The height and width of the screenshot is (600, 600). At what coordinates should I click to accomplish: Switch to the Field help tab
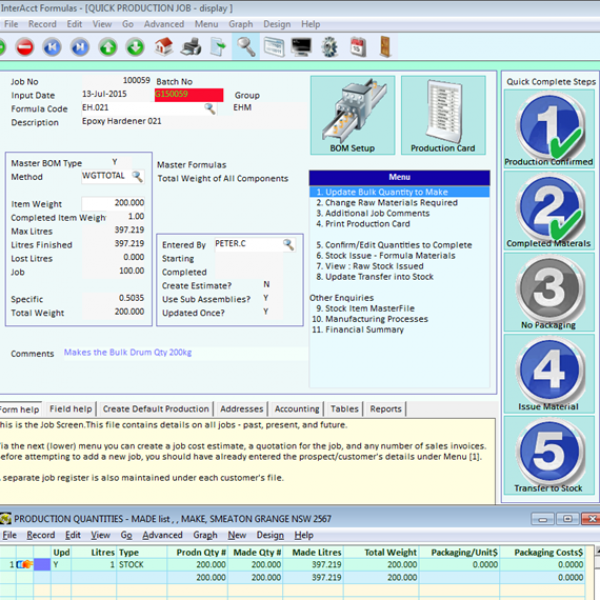(71, 409)
